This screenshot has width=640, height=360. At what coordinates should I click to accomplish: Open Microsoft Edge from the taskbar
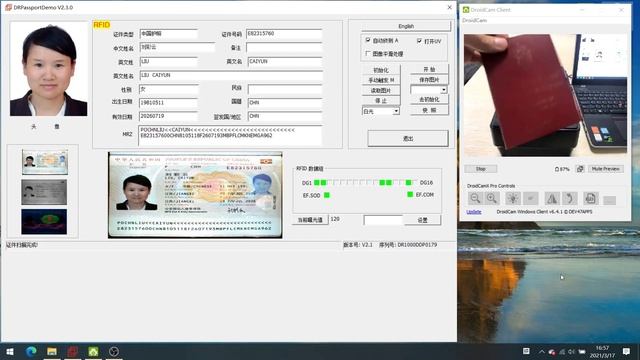[31, 351]
